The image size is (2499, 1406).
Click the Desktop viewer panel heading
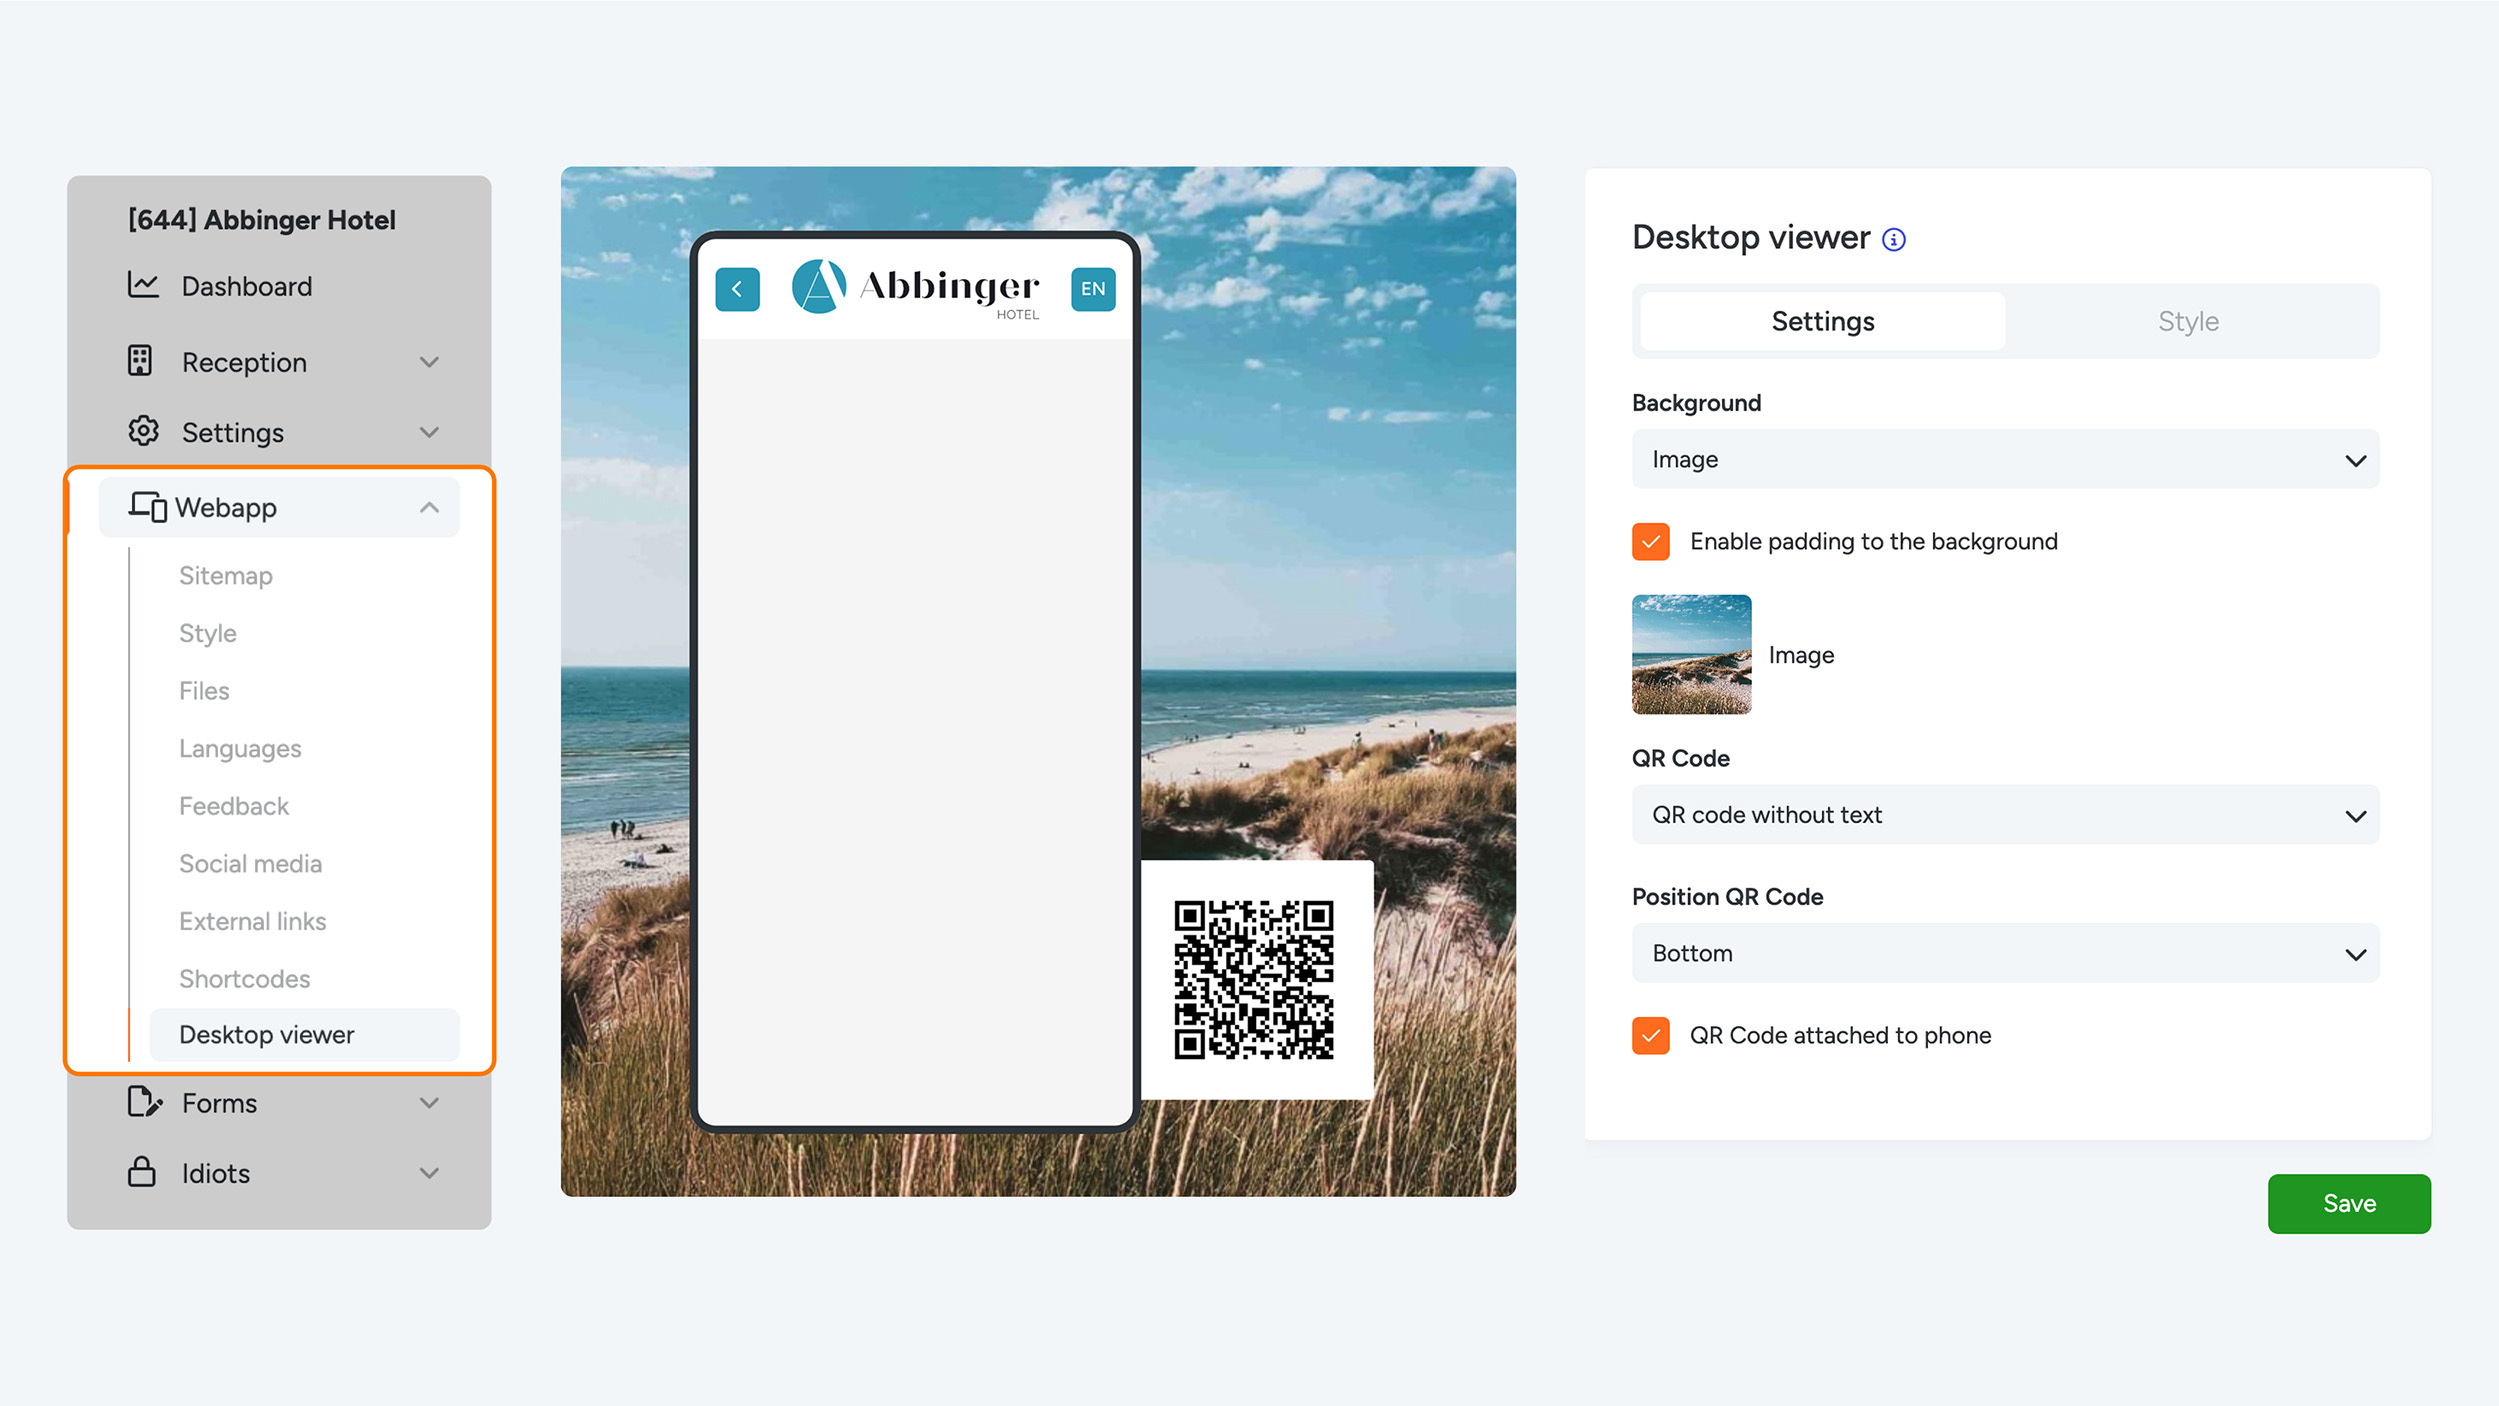(1750, 238)
